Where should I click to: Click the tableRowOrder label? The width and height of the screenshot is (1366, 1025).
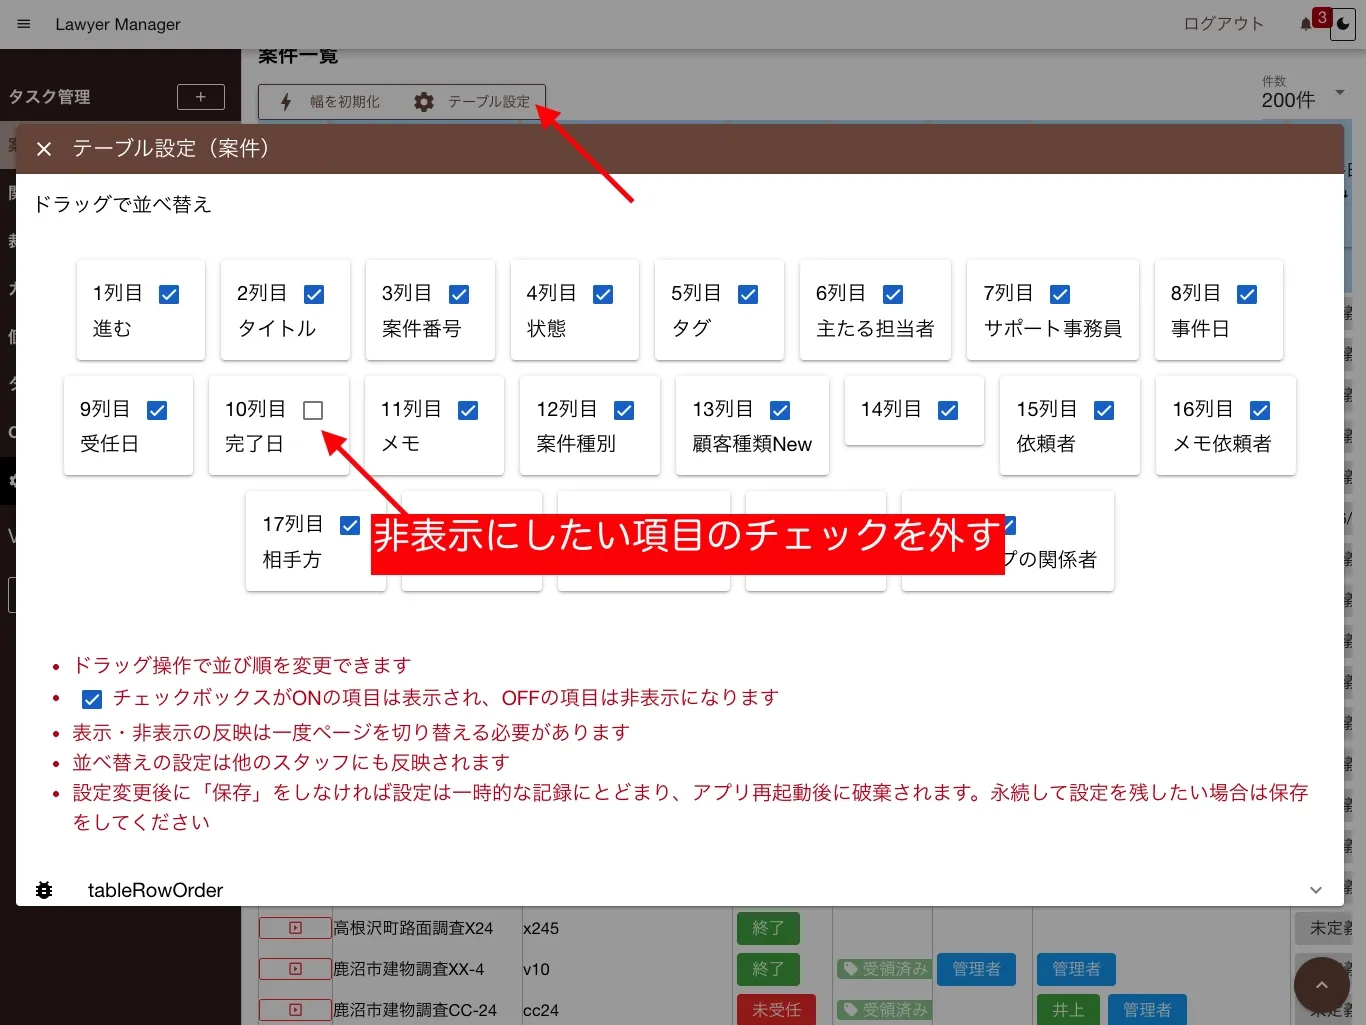tap(155, 890)
